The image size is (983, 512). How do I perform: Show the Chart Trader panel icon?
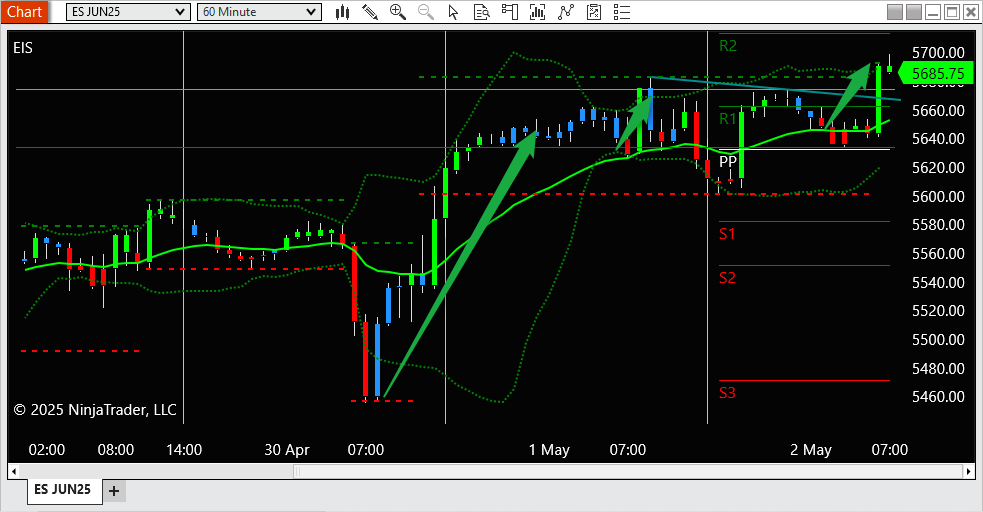pyautogui.click(x=510, y=12)
